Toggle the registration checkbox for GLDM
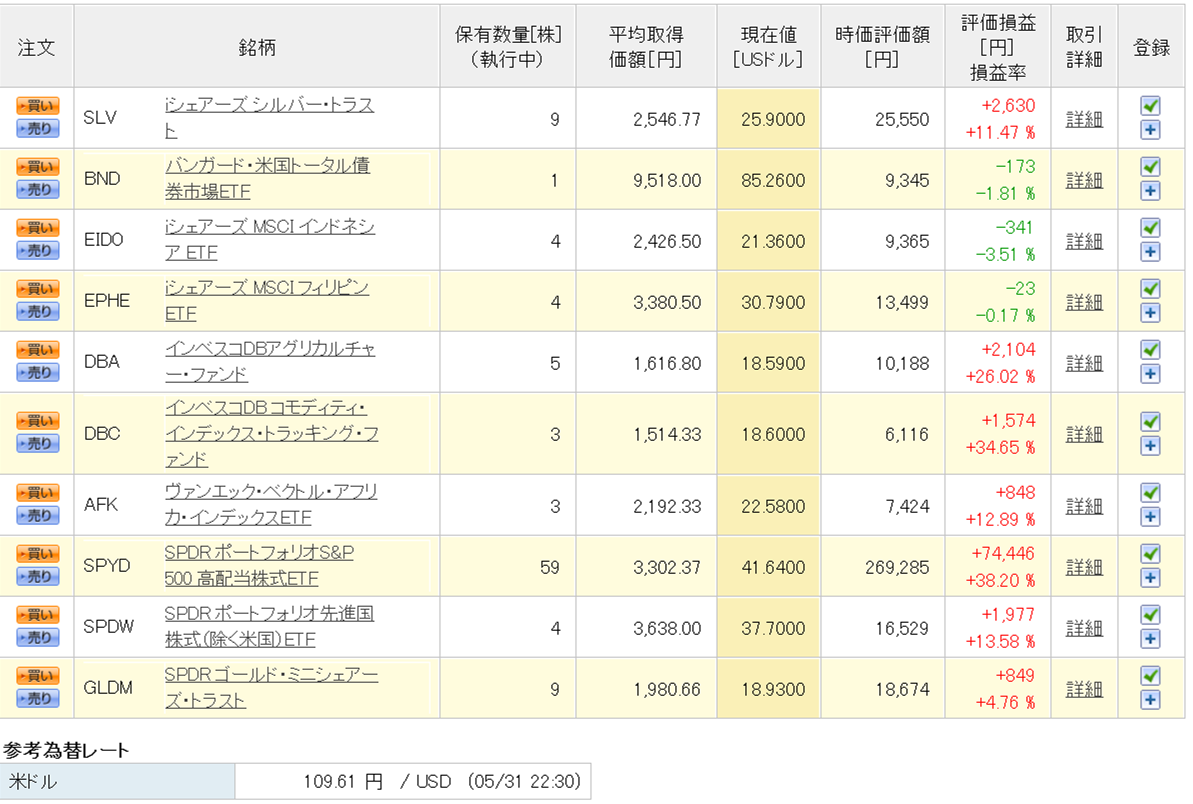 (1150, 676)
